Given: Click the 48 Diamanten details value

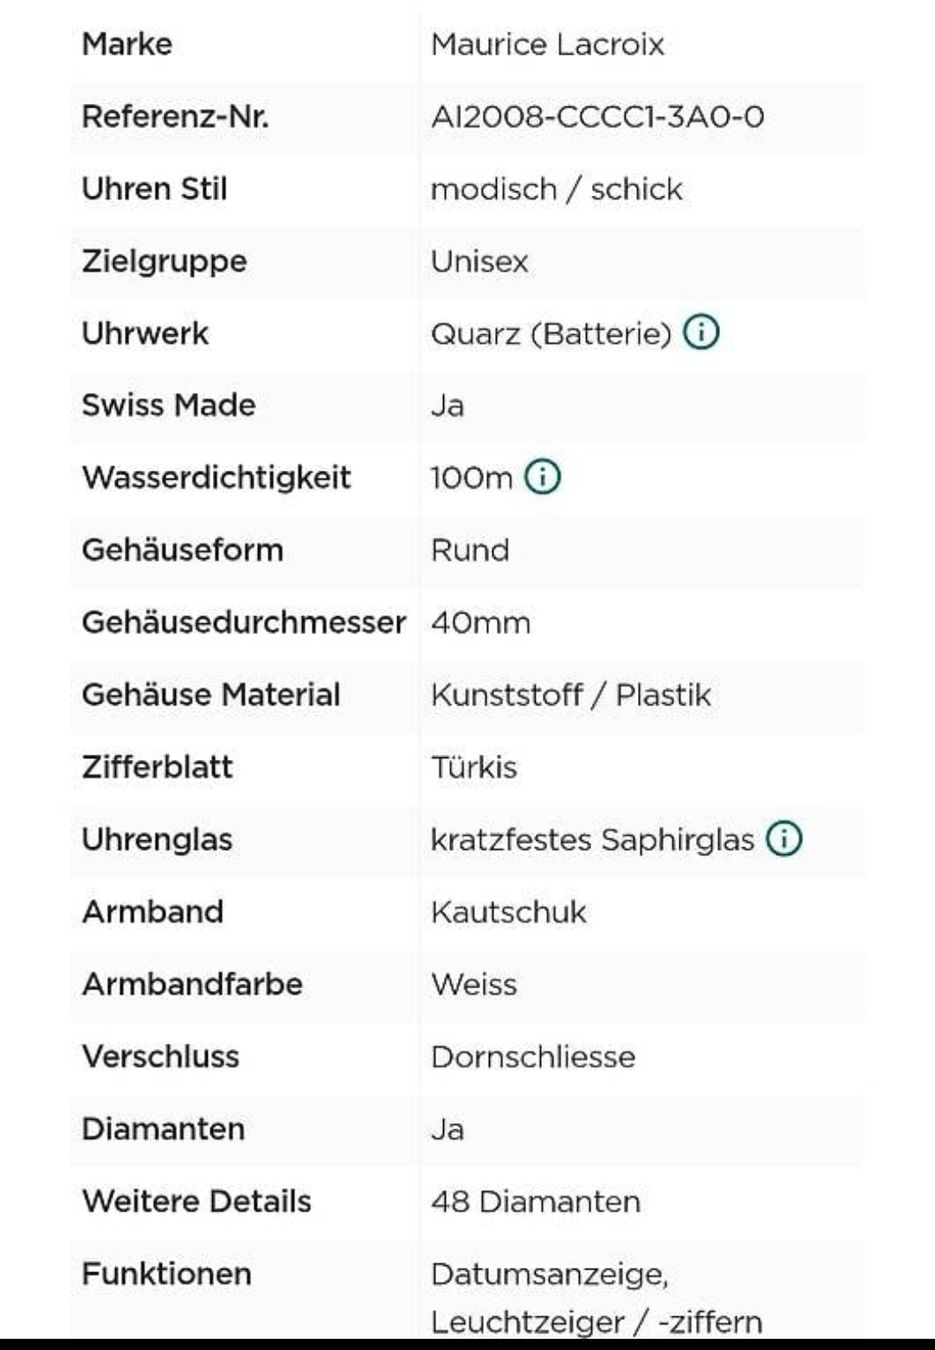Looking at the screenshot, I should pyautogui.click(x=535, y=1201).
